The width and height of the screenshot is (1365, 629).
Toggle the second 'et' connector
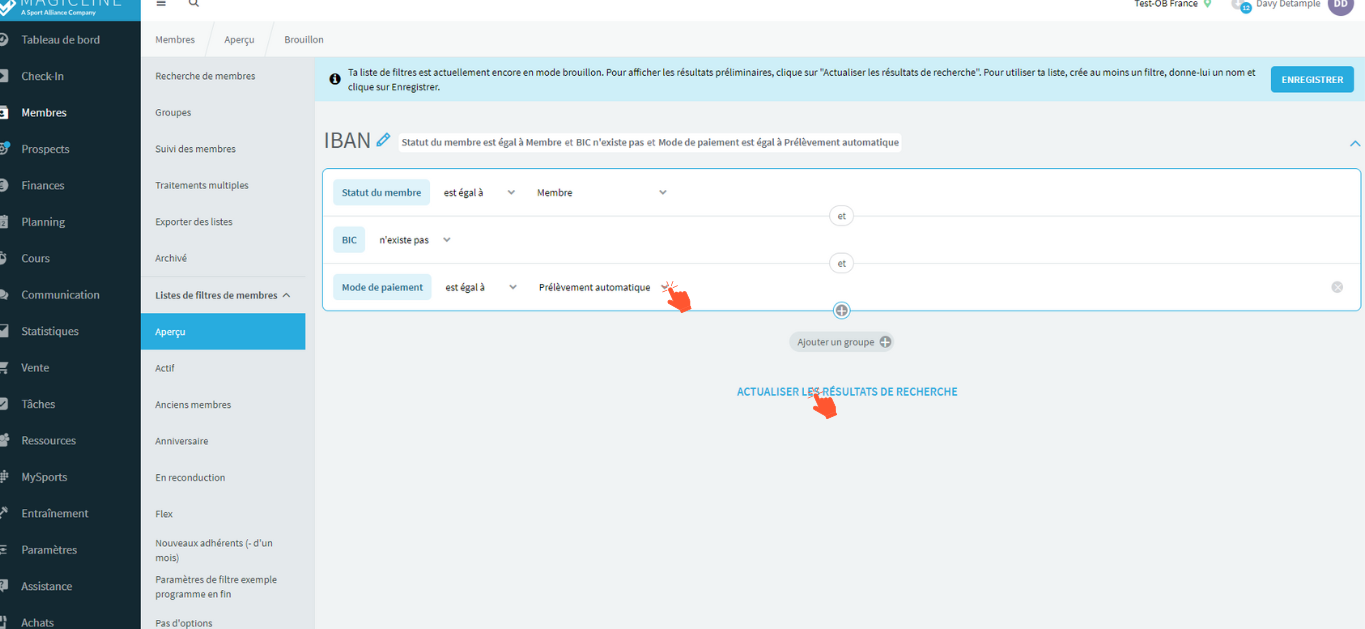click(842, 264)
